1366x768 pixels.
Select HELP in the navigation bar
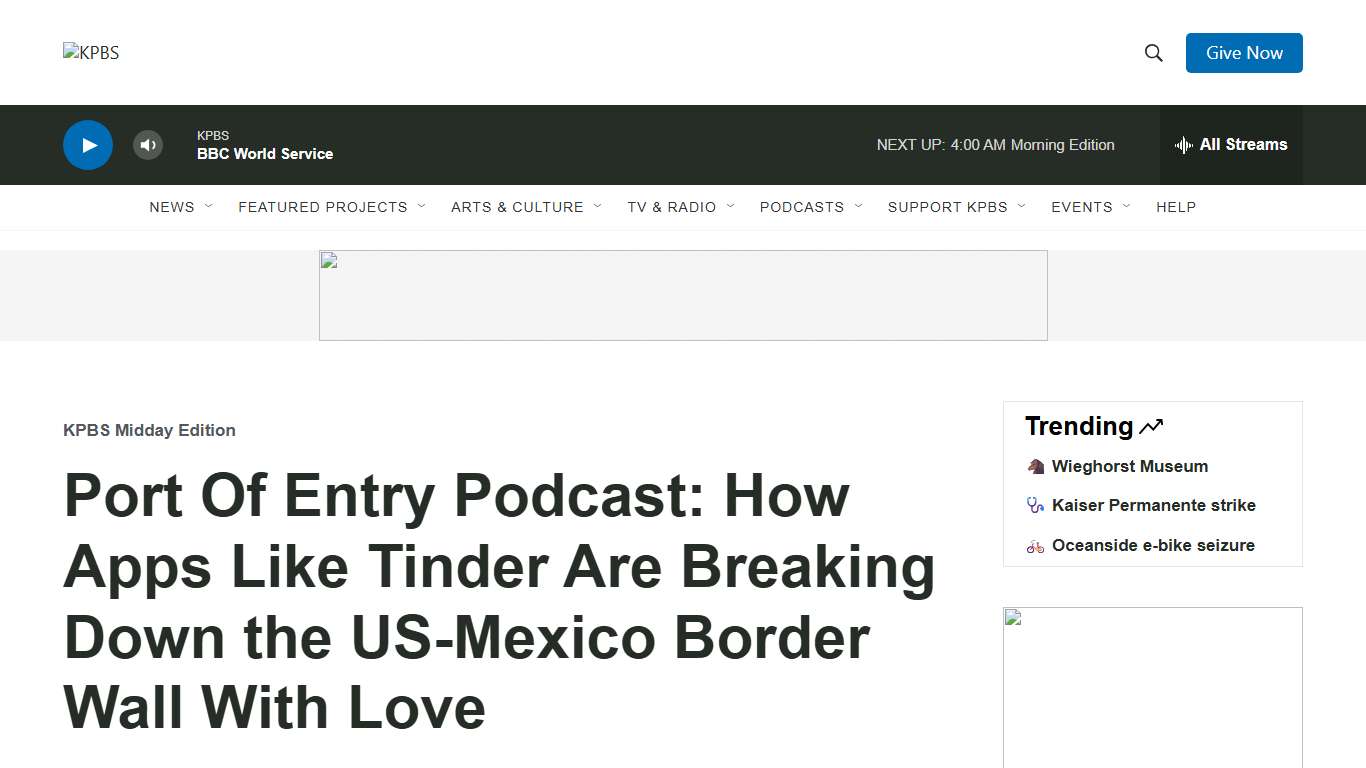[1176, 207]
